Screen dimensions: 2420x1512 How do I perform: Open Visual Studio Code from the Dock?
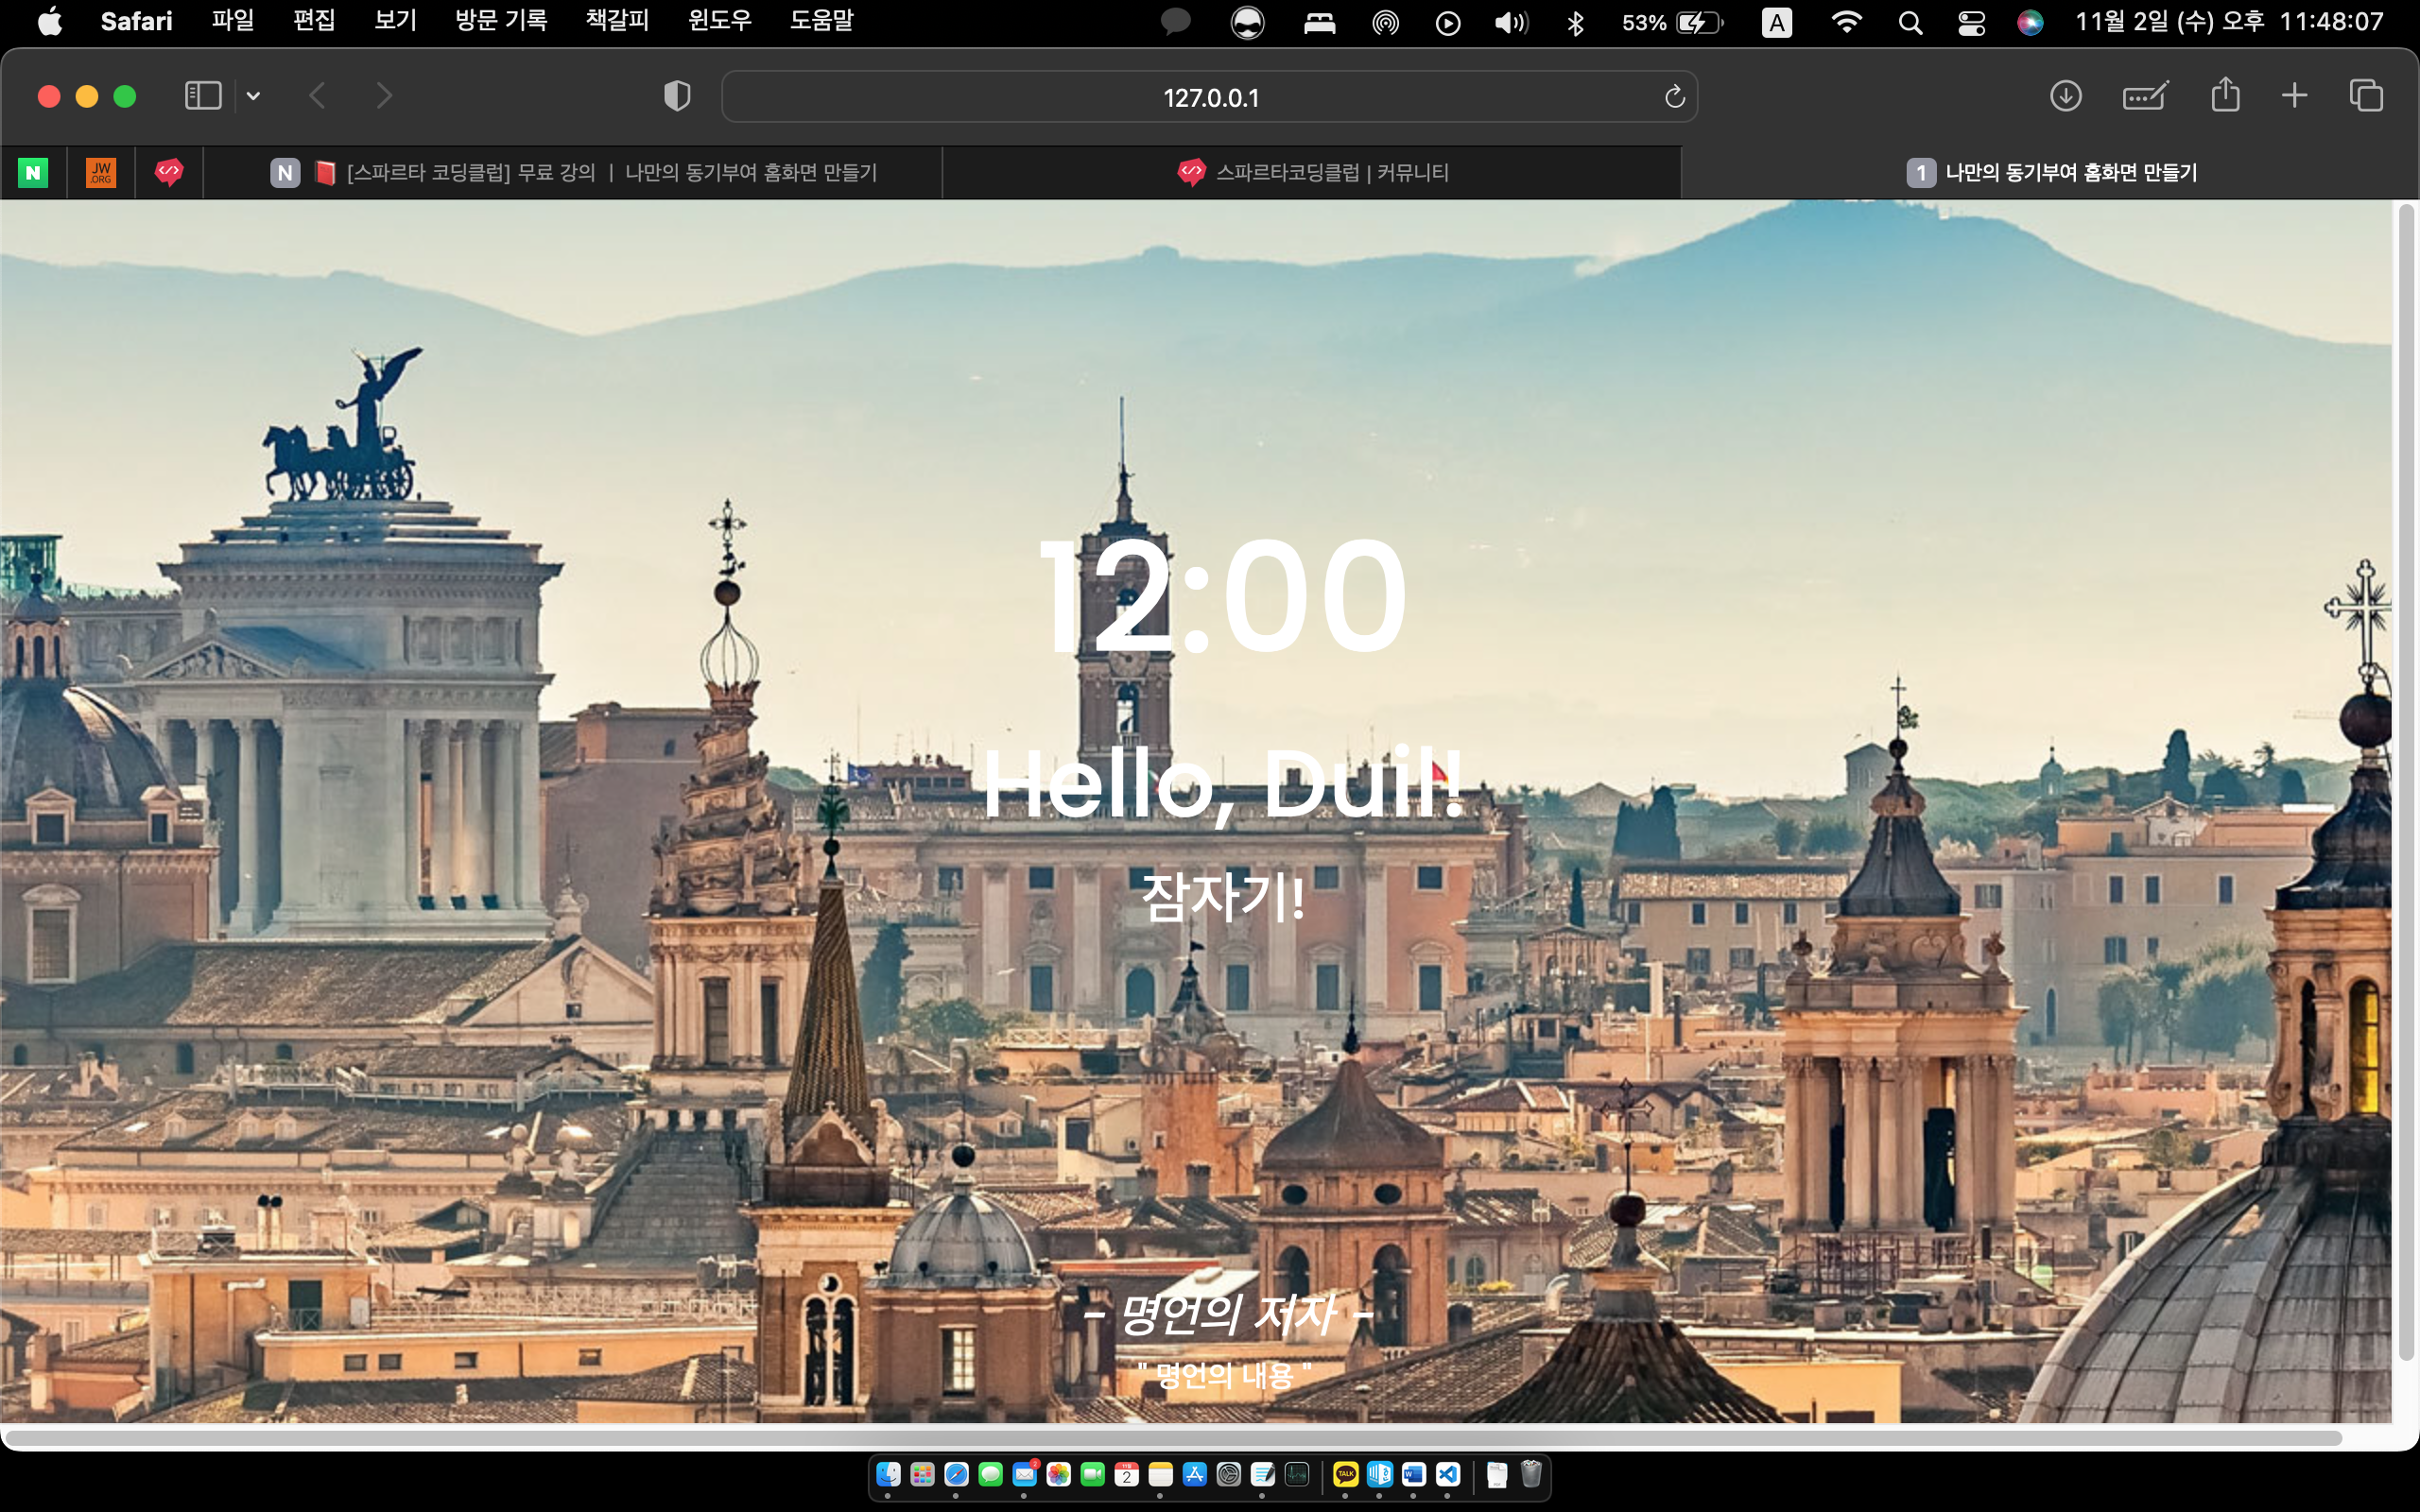click(1448, 1474)
